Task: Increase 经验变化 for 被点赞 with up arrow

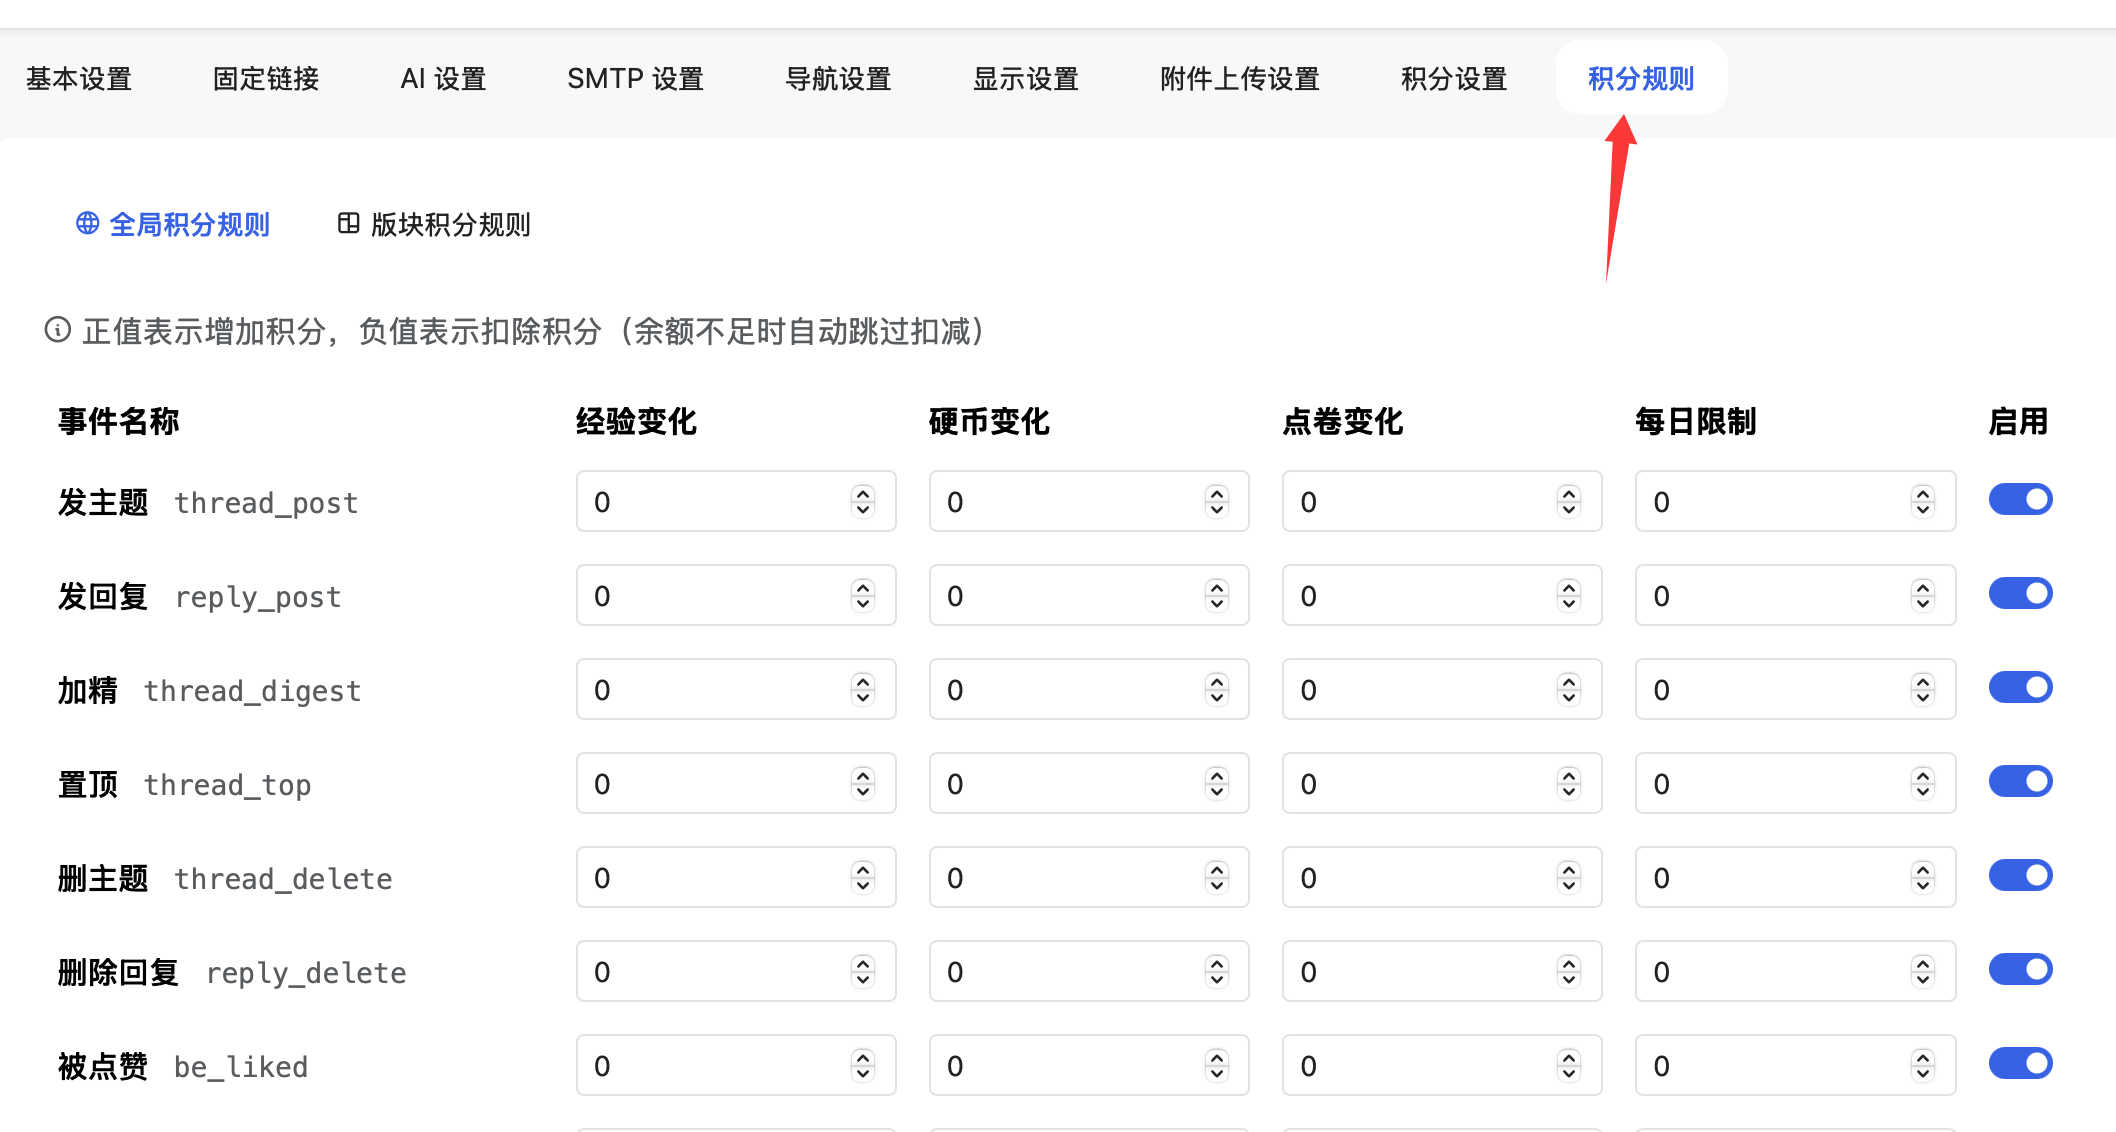Action: 863,1057
